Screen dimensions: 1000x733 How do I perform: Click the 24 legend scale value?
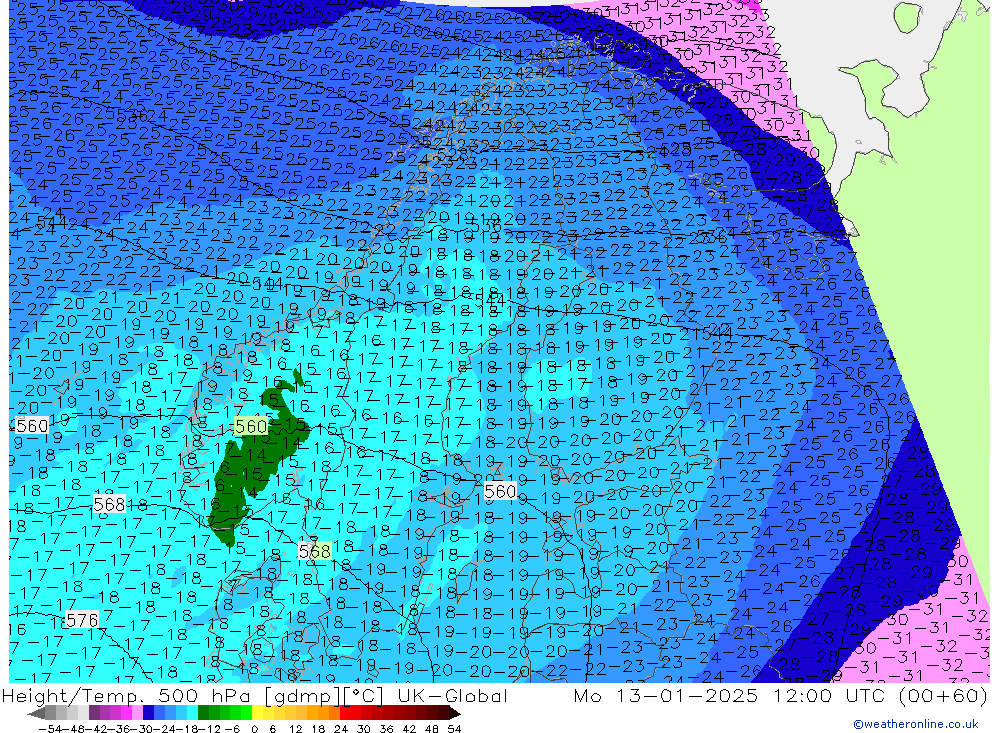point(341,729)
